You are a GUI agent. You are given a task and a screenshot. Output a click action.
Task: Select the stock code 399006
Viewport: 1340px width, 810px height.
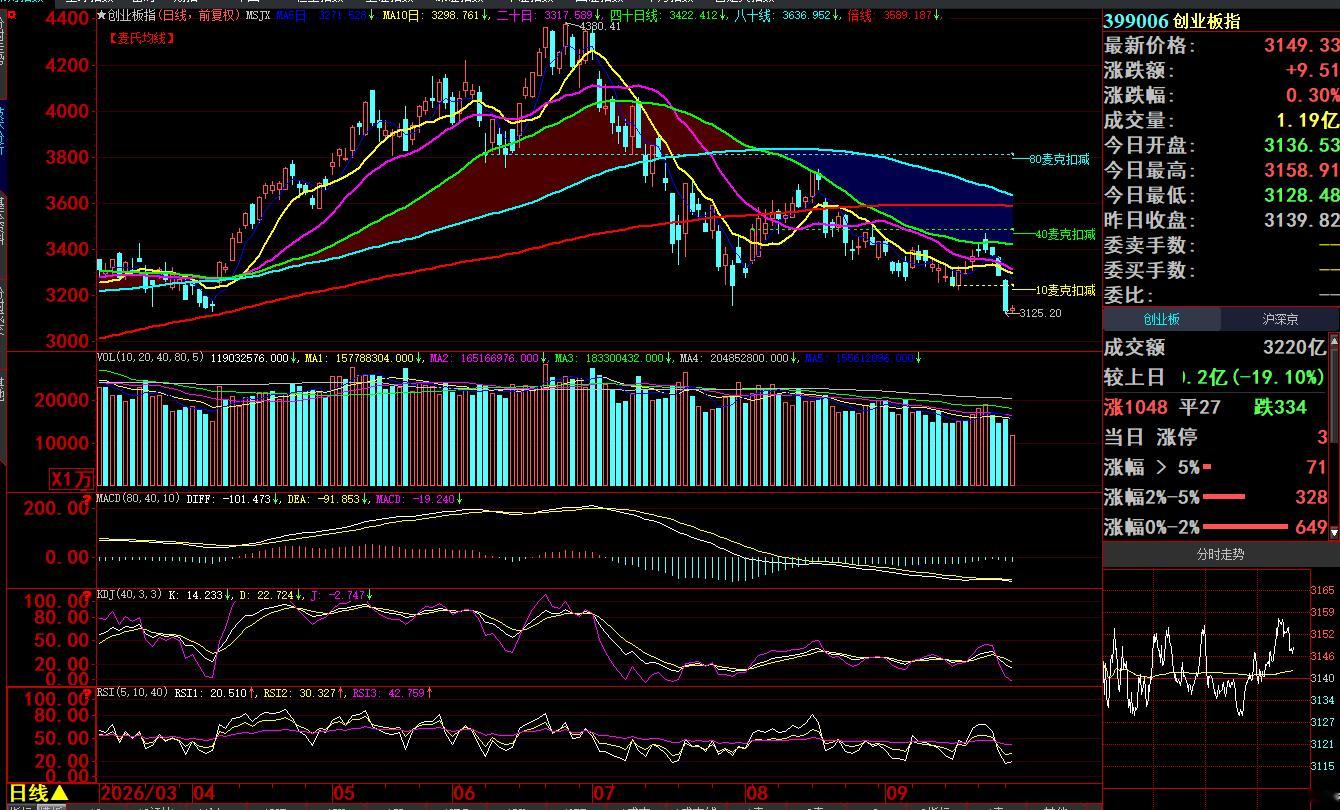pos(1136,21)
